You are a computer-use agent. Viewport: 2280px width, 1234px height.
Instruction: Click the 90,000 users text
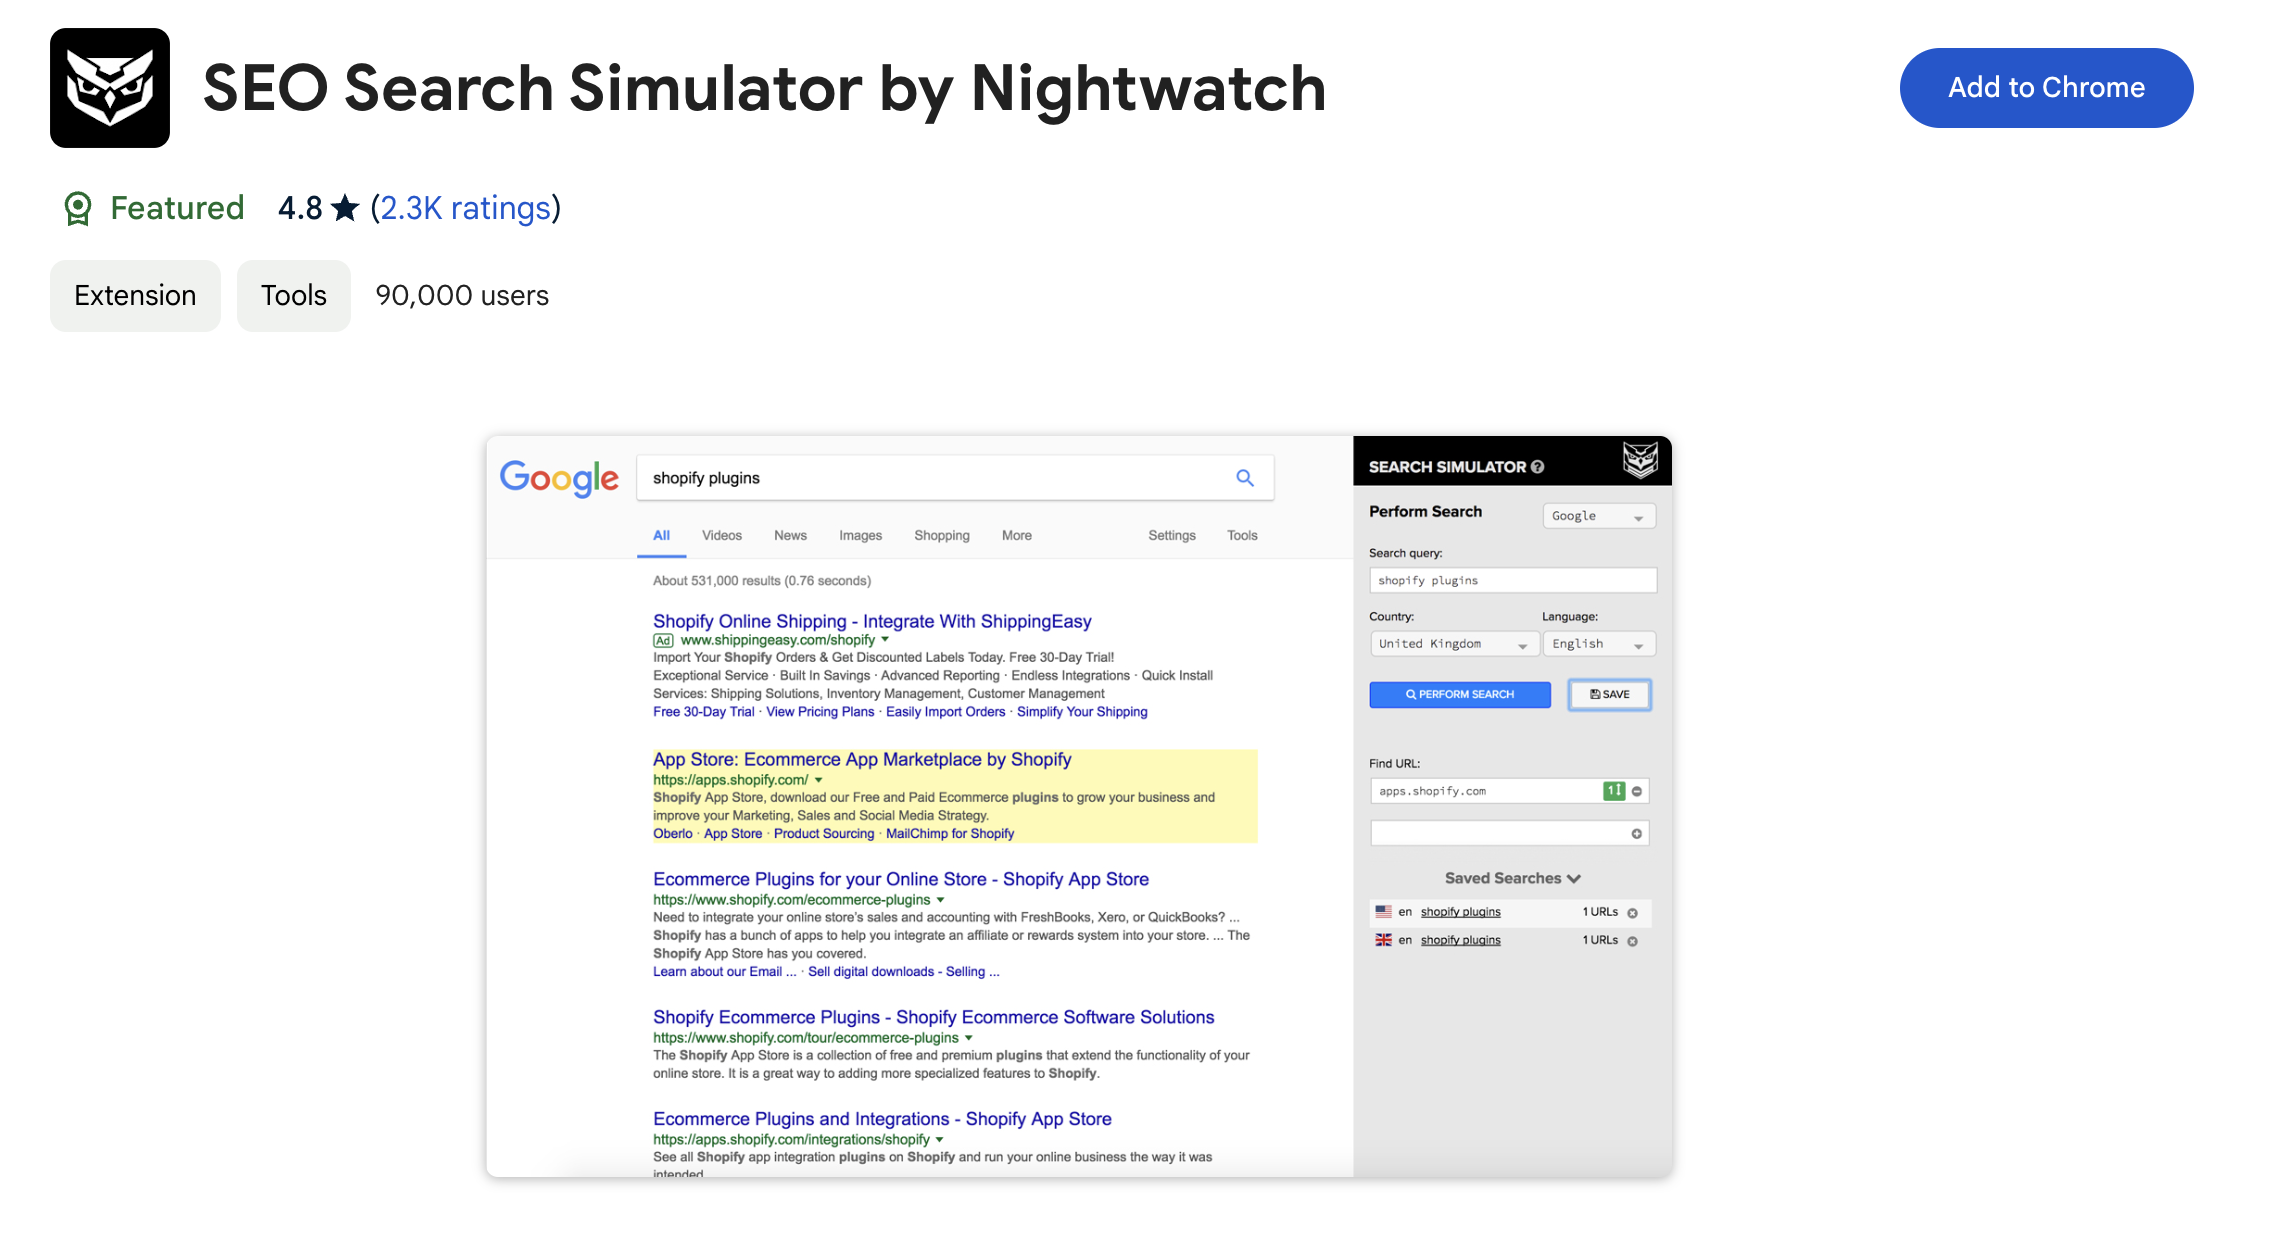[x=462, y=296]
